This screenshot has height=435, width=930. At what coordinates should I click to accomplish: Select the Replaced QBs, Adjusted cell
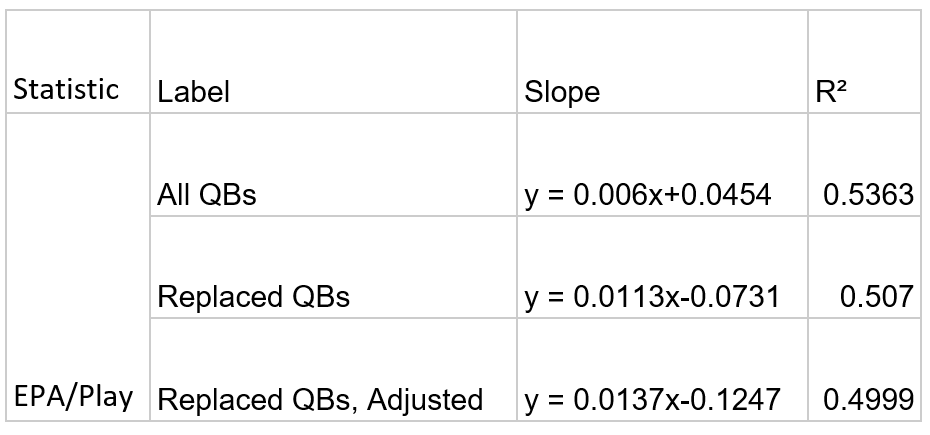(x=320, y=400)
